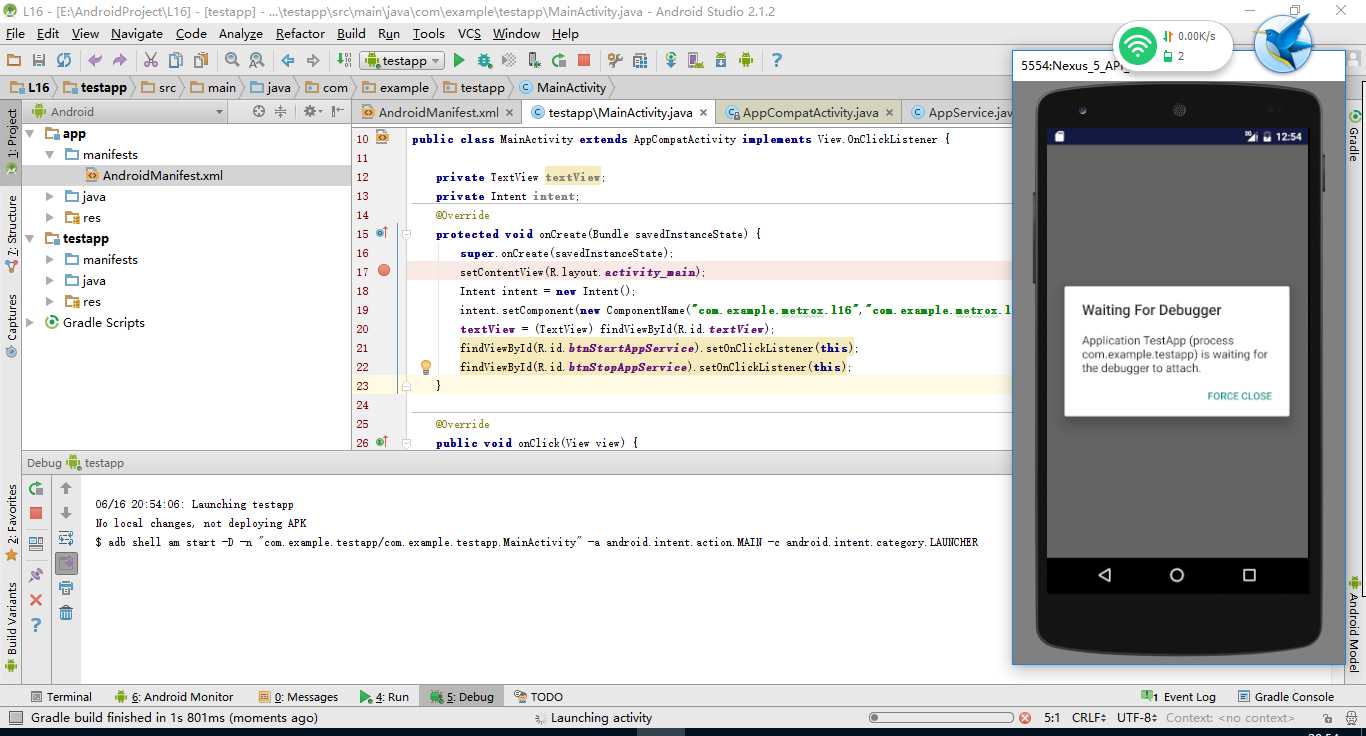Click the Back navigation arrow
The height and width of the screenshot is (736, 1366).
point(288,60)
